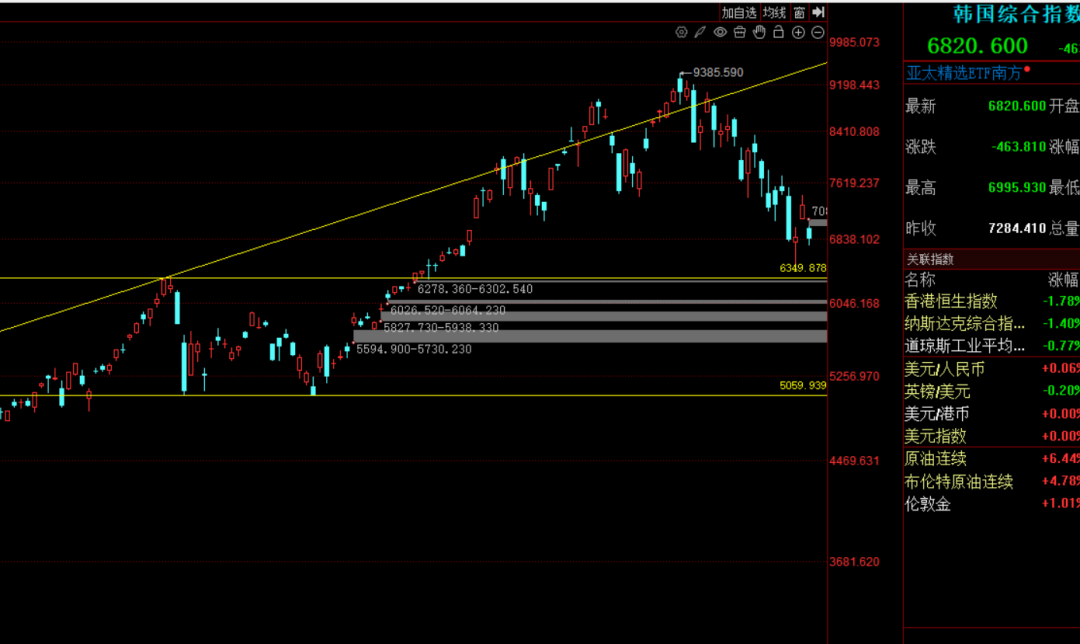This screenshot has height=644, width=1080.
Task: Select the 伦敦金 London gold row
Action: (992, 504)
